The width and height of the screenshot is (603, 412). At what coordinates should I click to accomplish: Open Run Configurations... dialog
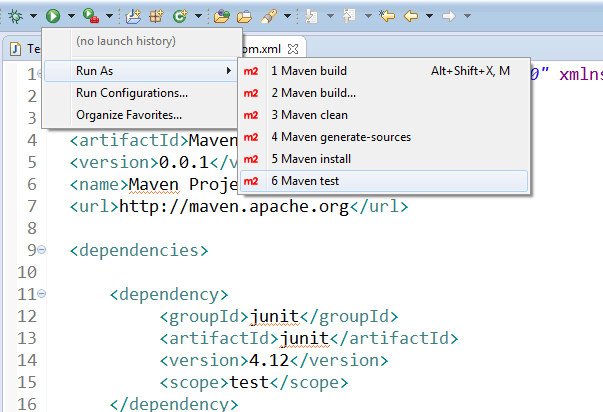click(x=131, y=93)
